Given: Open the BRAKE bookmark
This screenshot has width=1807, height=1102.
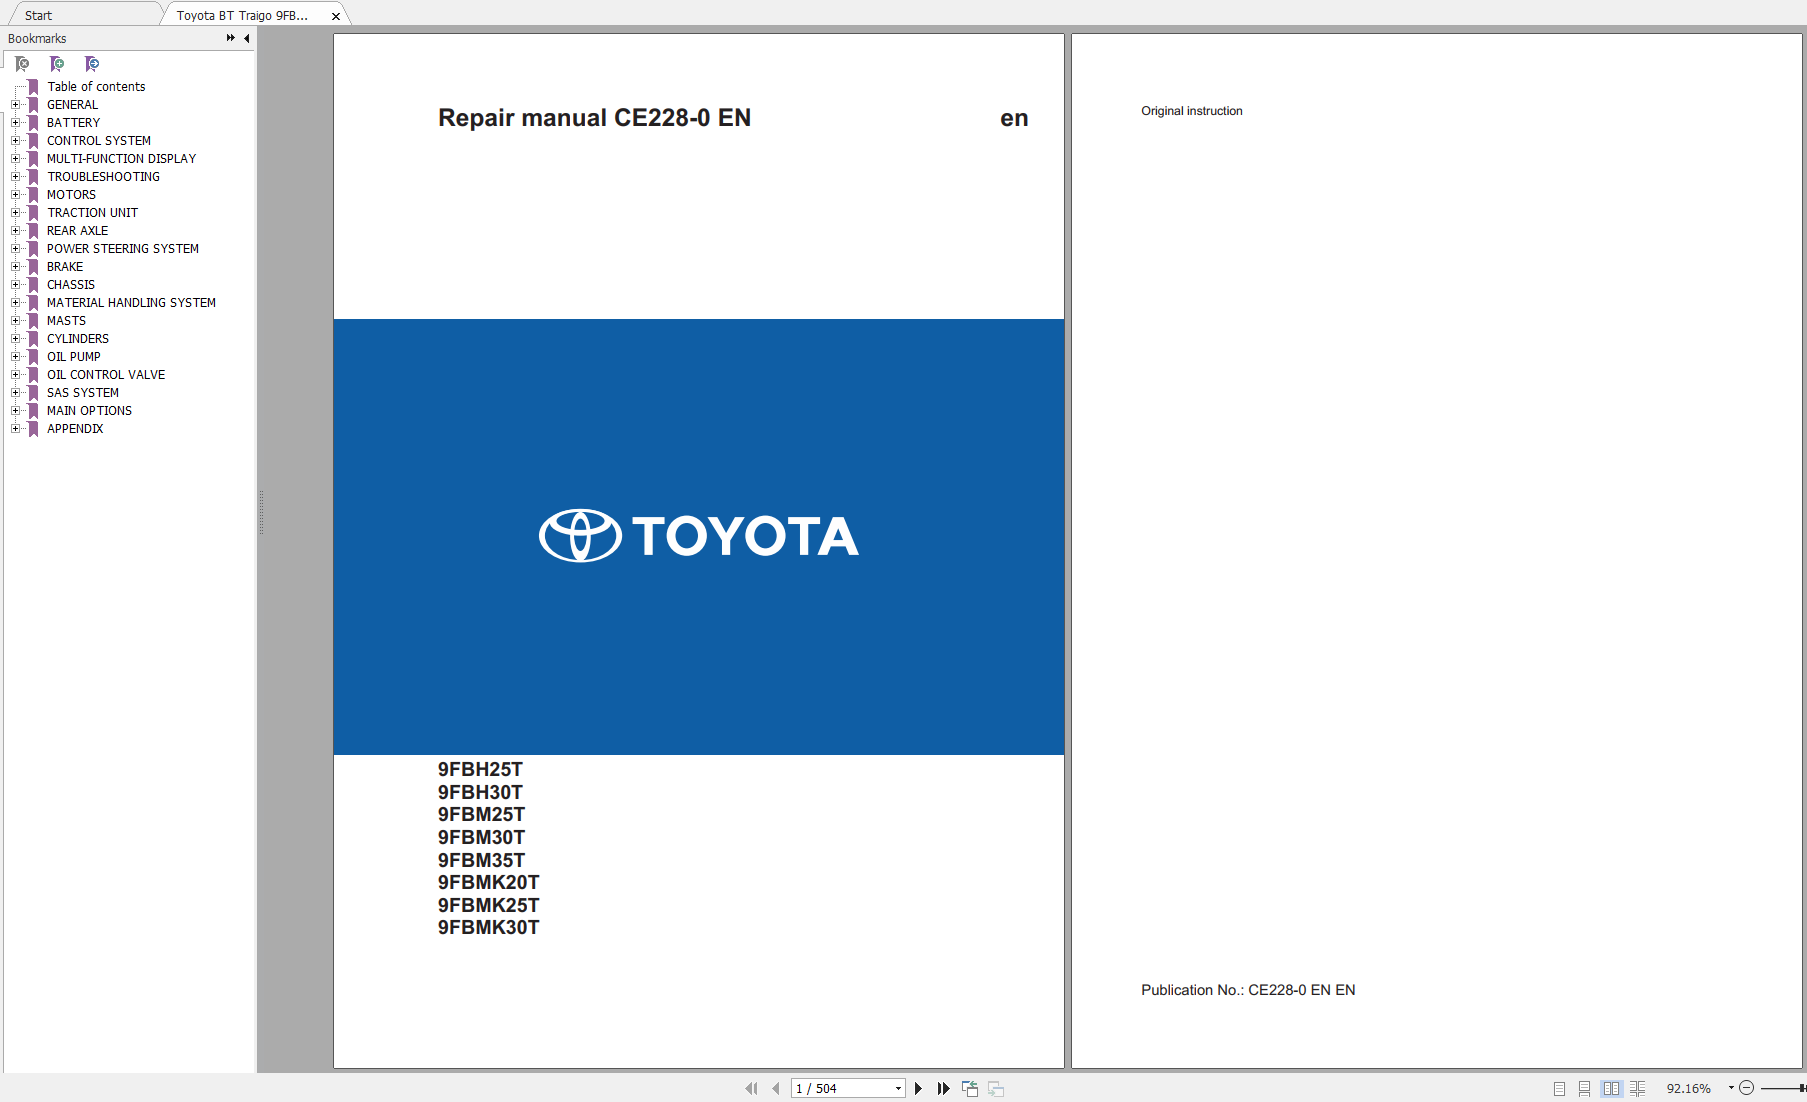Looking at the screenshot, I should [x=65, y=267].
